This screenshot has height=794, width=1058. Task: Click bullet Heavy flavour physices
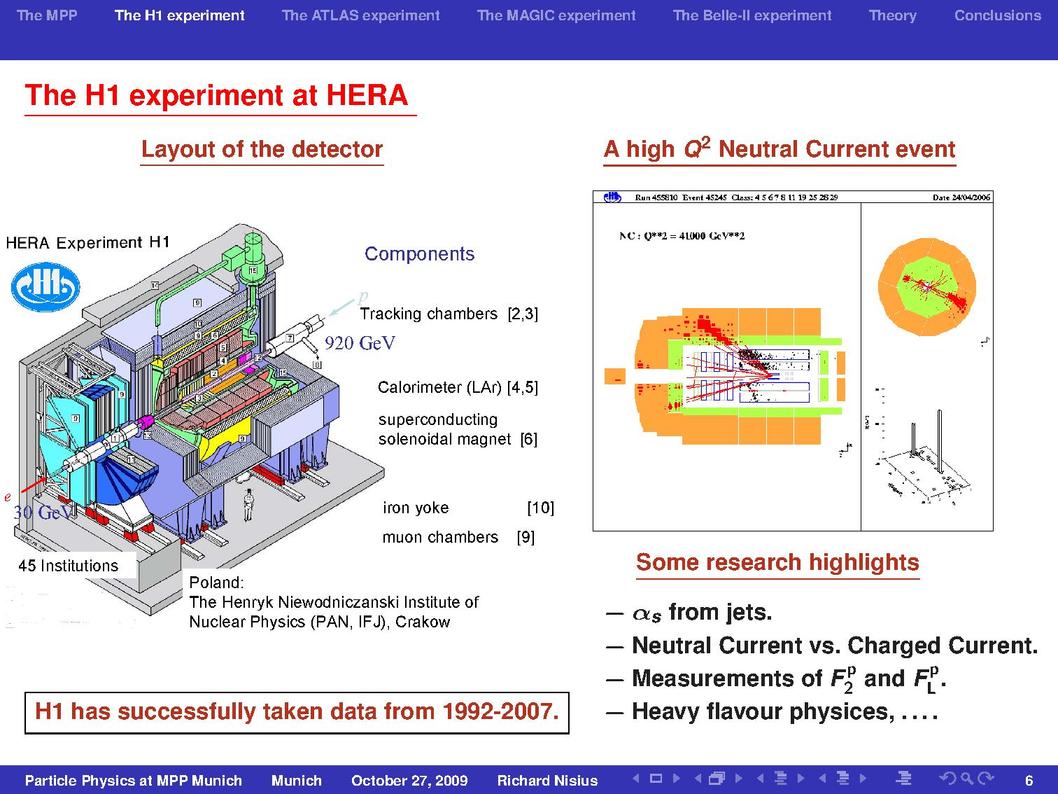click(785, 712)
